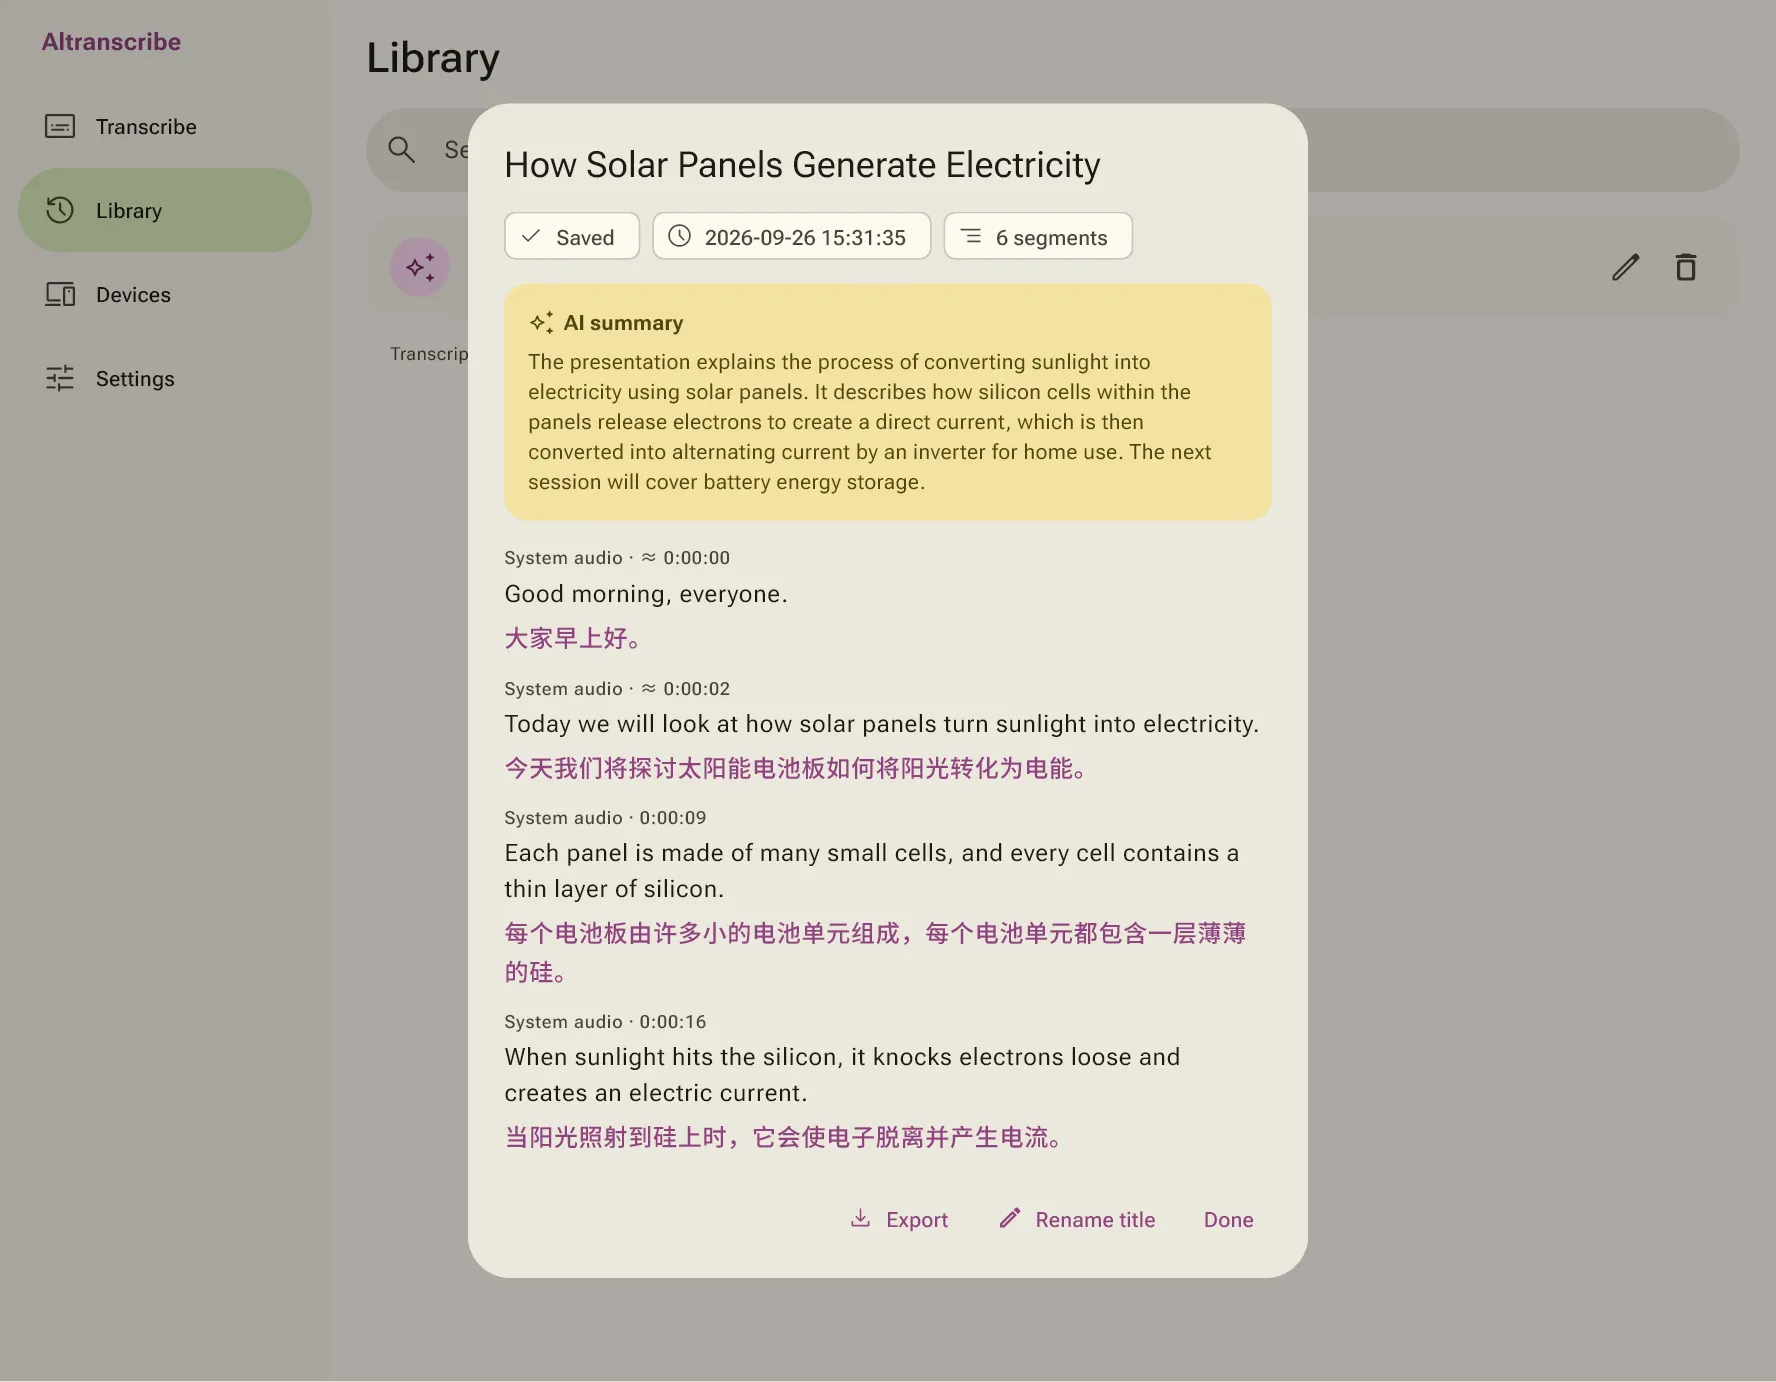Click the Library search field
This screenshot has width=1776, height=1382.
(x=1052, y=150)
